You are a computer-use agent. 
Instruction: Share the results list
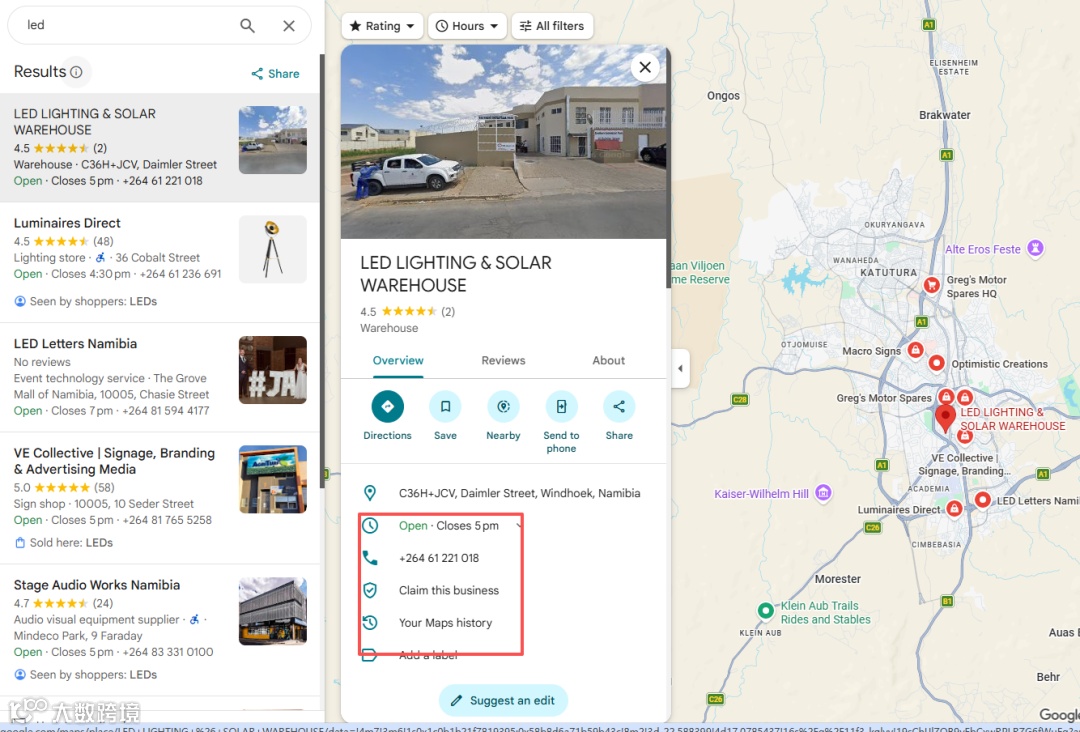pyautogui.click(x=276, y=74)
